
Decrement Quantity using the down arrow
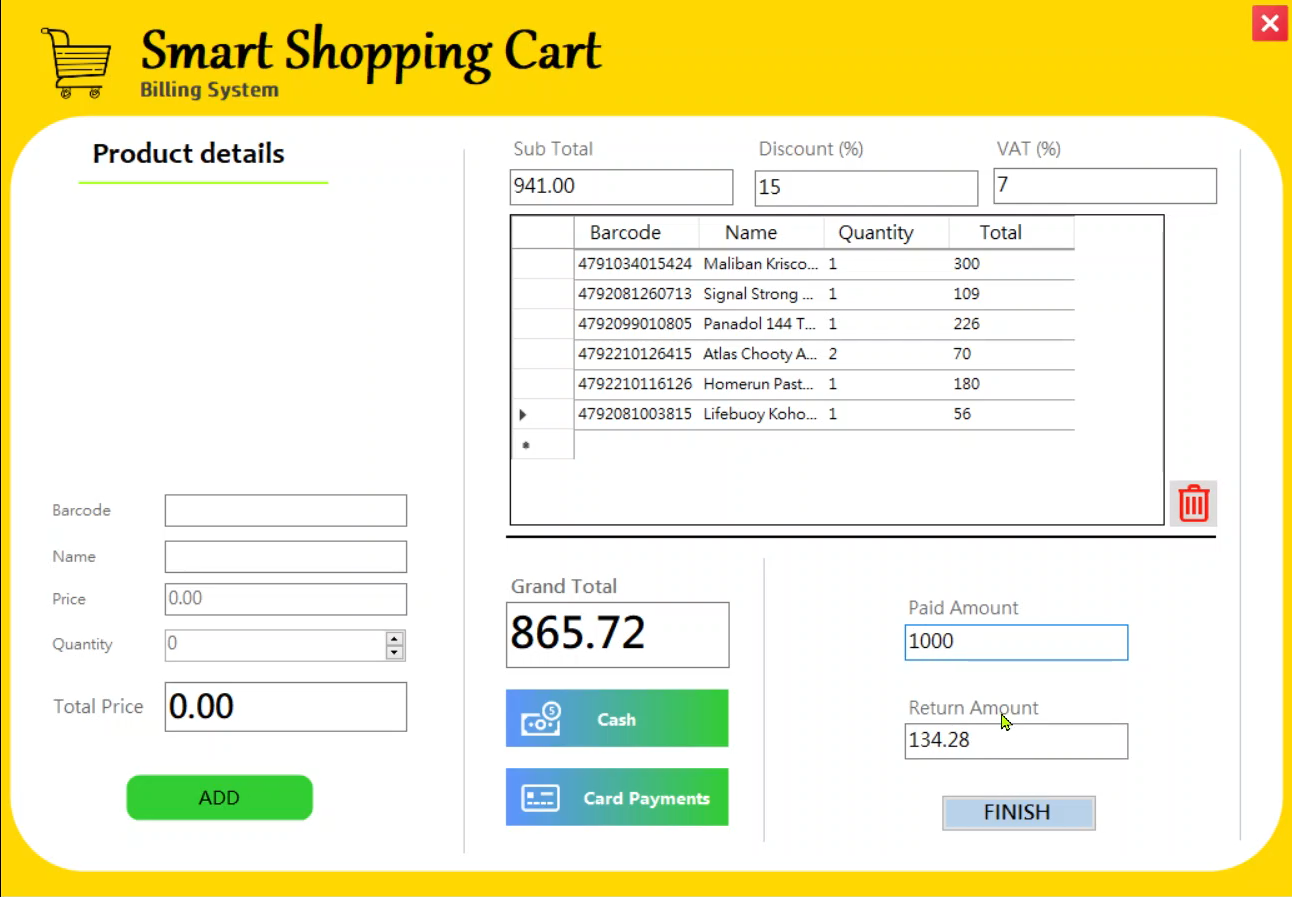(x=395, y=650)
